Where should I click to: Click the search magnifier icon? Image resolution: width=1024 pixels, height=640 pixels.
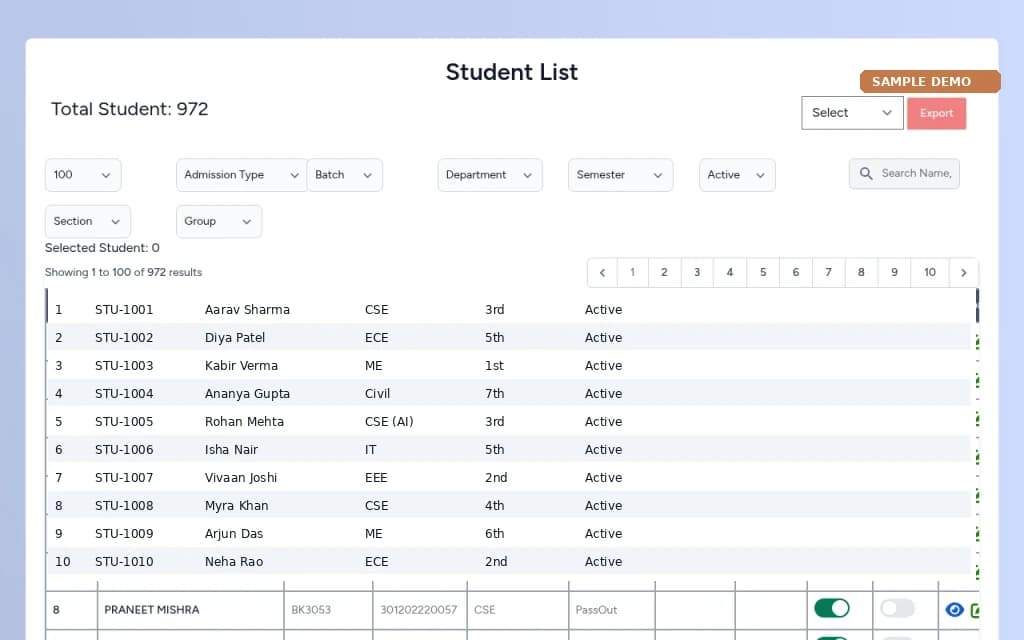coord(866,174)
